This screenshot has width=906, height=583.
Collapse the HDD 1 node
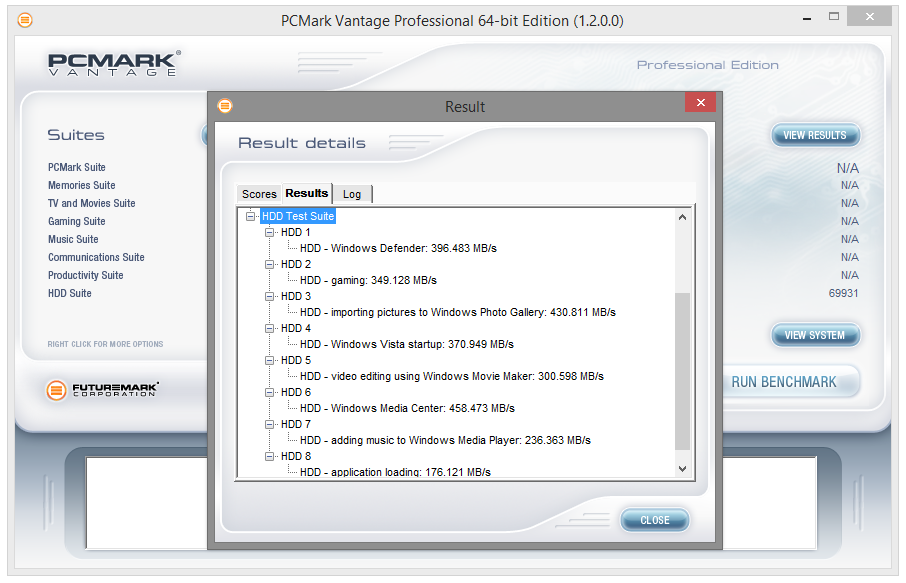(x=269, y=232)
